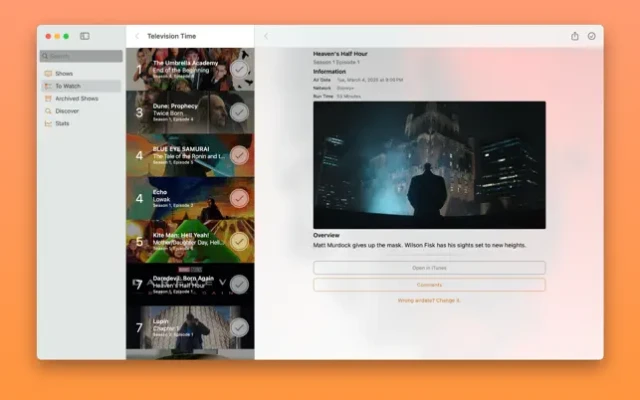Click the share icon in toolbar
Image resolution: width=640 pixels, height=400 pixels.
[575, 36]
